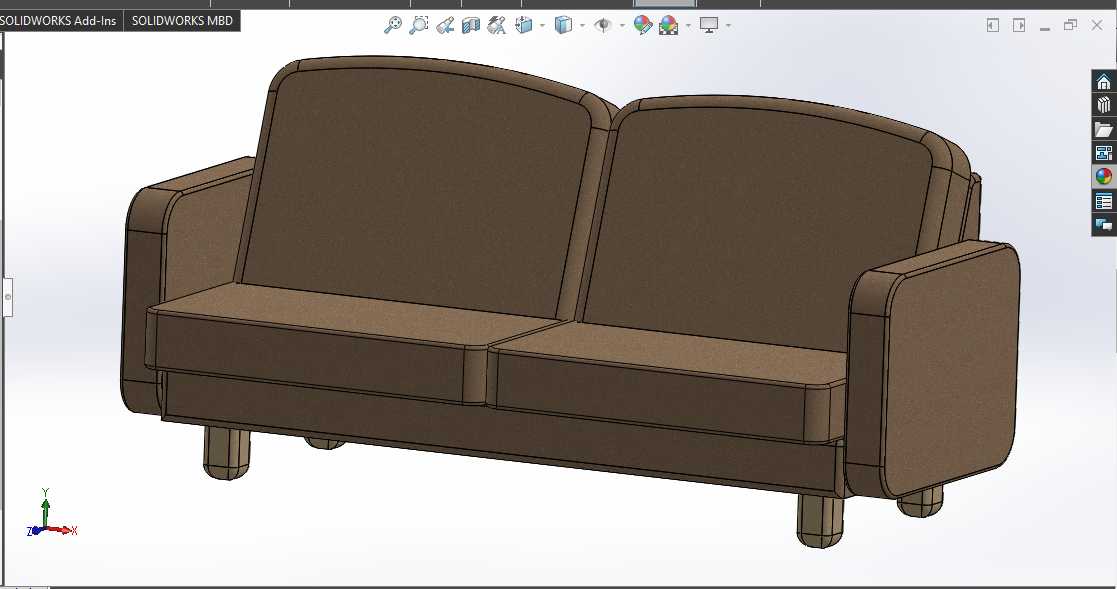Viewport: 1117px width, 589px height.
Task: Open the View Palette task pane icon
Action: tap(1104, 153)
